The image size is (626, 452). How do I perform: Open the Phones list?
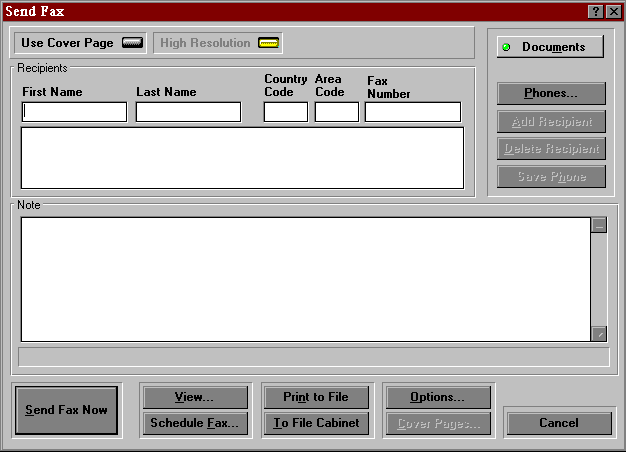551,94
